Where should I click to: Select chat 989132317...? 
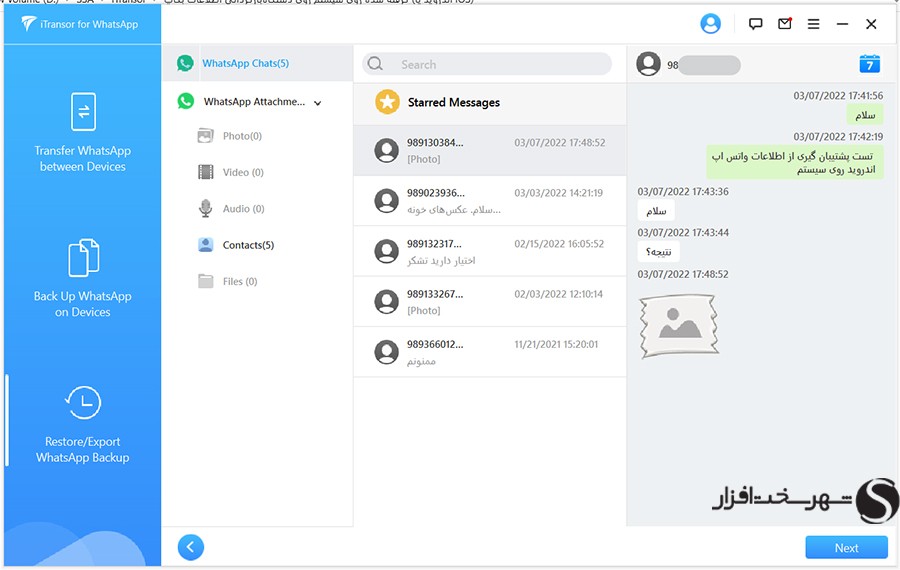490,251
